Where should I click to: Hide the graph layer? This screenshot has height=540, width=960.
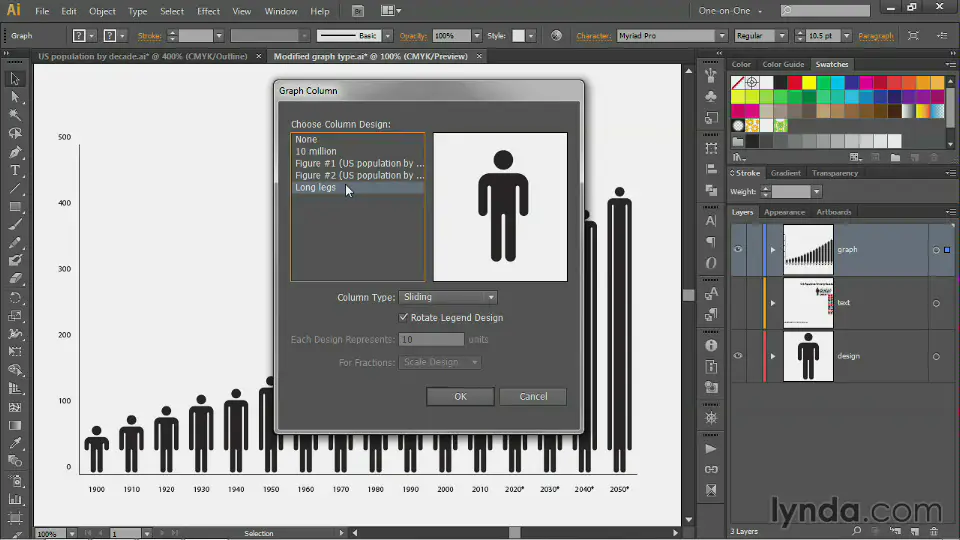tap(738, 250)
